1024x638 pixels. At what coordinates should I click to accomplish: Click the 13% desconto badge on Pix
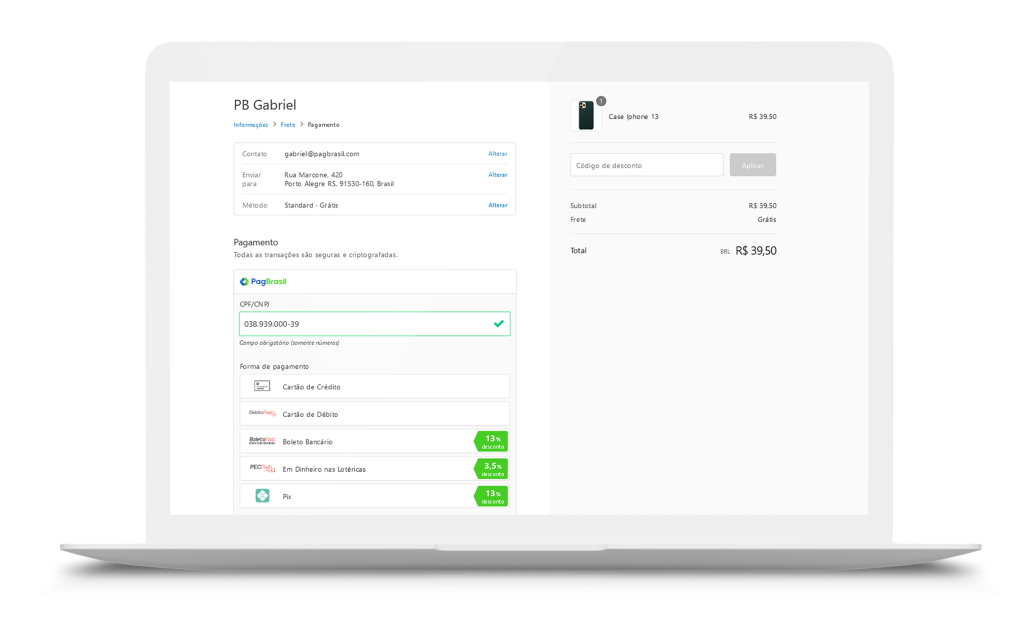pyautogui.click(x=491, y=496)
